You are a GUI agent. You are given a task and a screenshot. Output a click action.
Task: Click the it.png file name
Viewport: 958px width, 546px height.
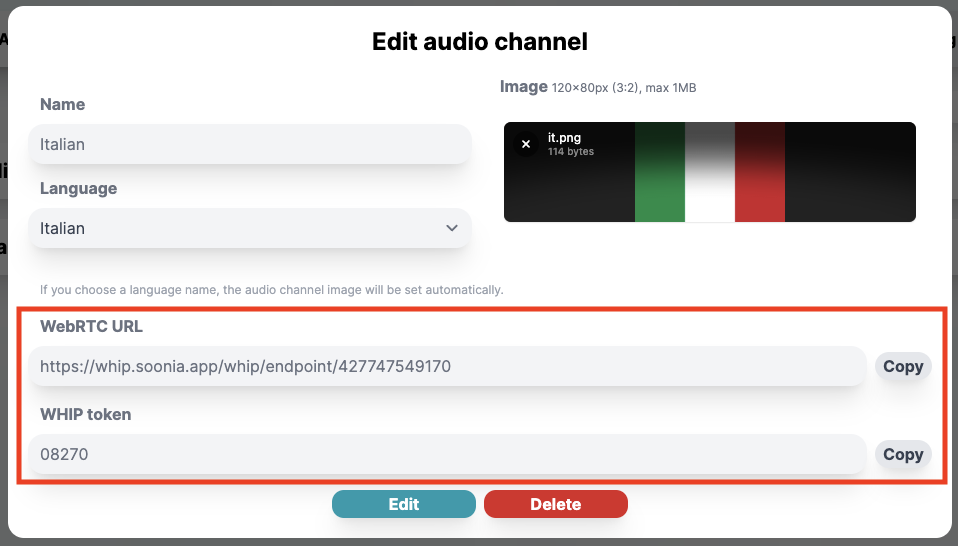pos(564,138)
